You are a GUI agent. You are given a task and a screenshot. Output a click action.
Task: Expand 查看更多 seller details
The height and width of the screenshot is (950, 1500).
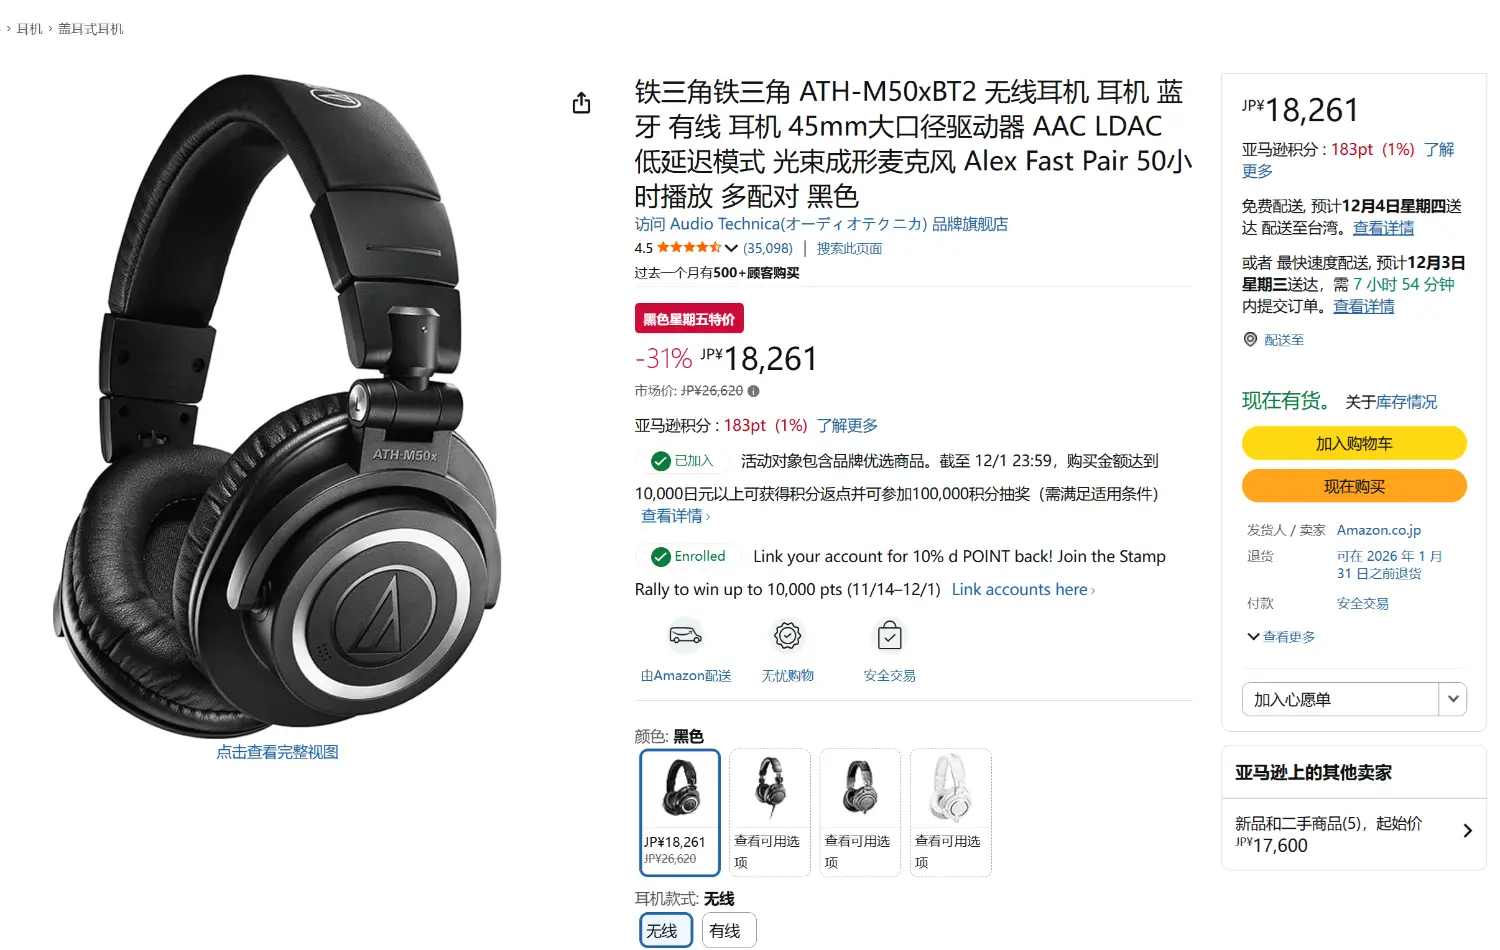tap(1281, 637)
